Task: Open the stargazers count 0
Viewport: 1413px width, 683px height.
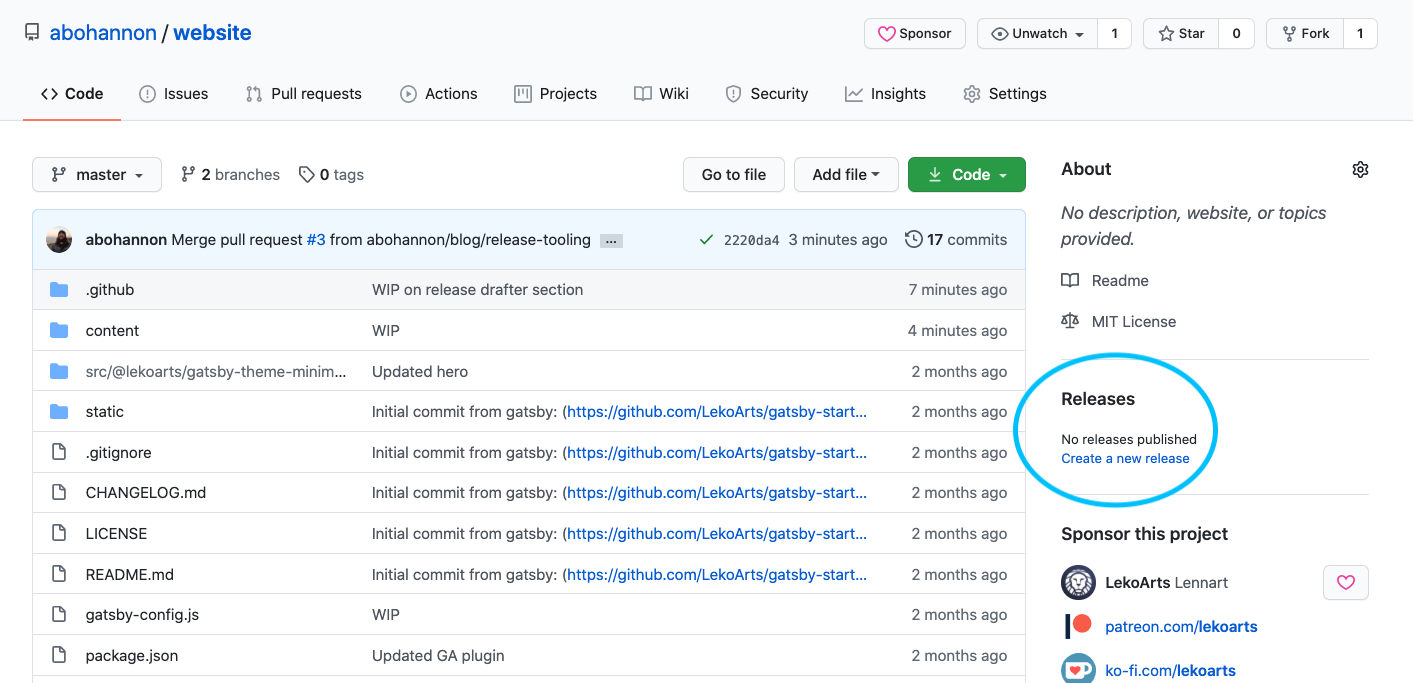Action: [1236, 33]
